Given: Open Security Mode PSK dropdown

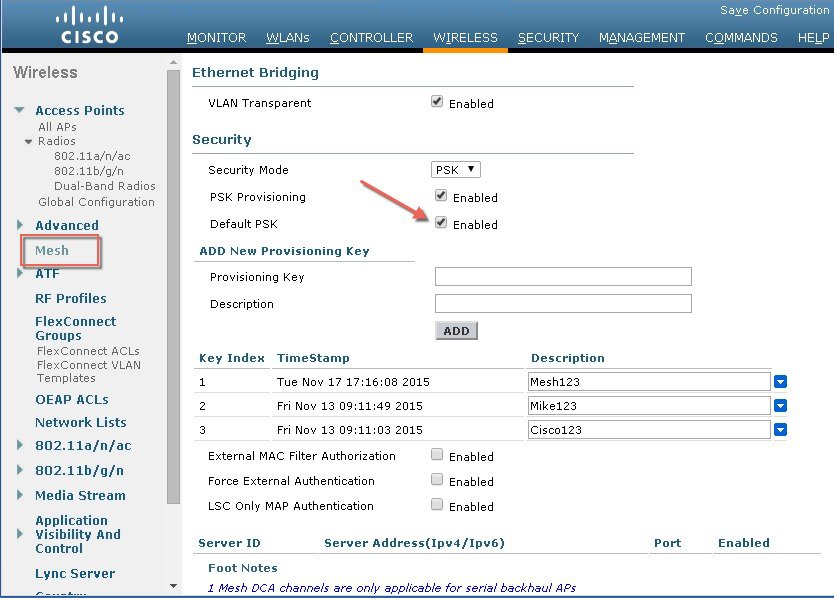Looking at the screenshot, I should (455, 170).
